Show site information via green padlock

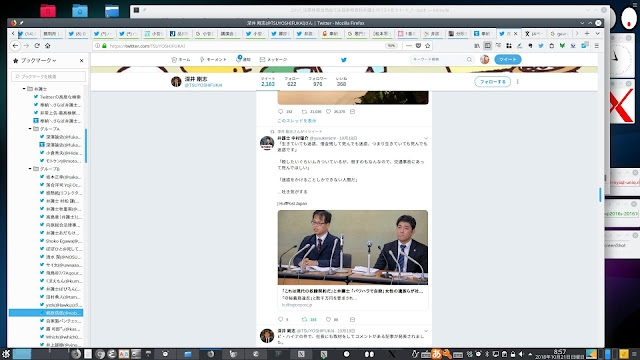coord(104,46)
